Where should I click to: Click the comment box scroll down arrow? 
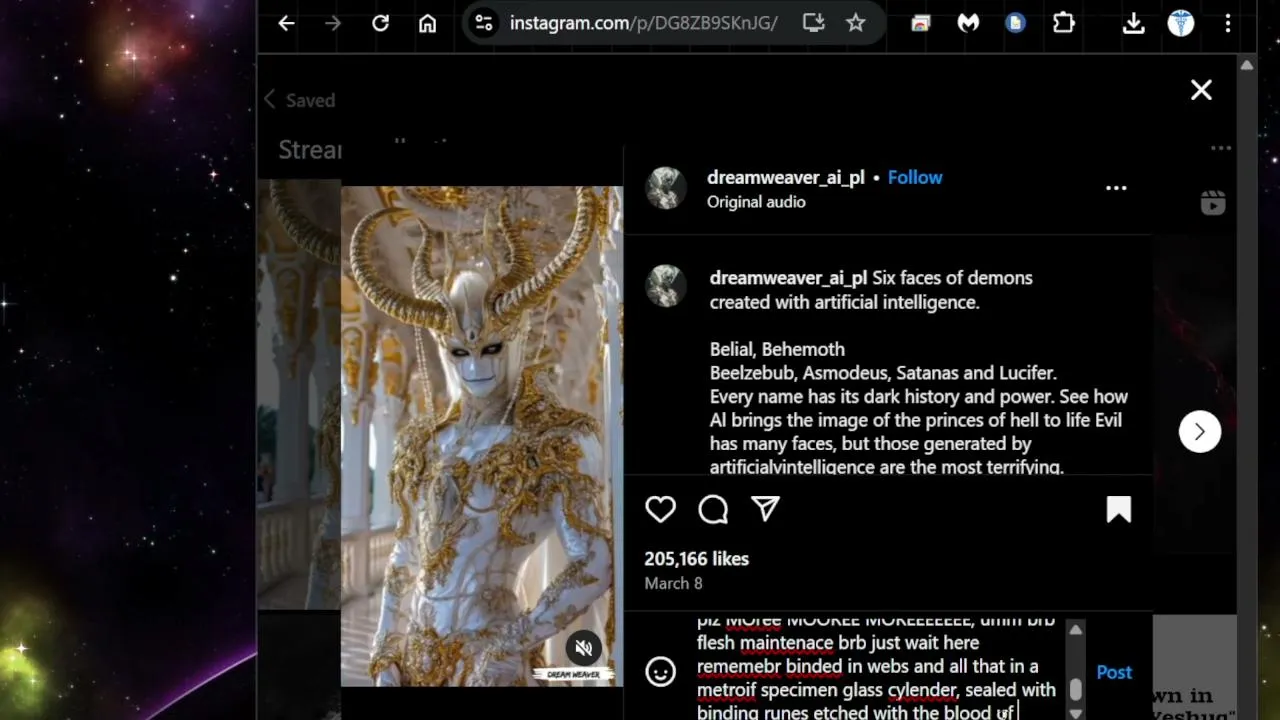(x=1075, y=712)
